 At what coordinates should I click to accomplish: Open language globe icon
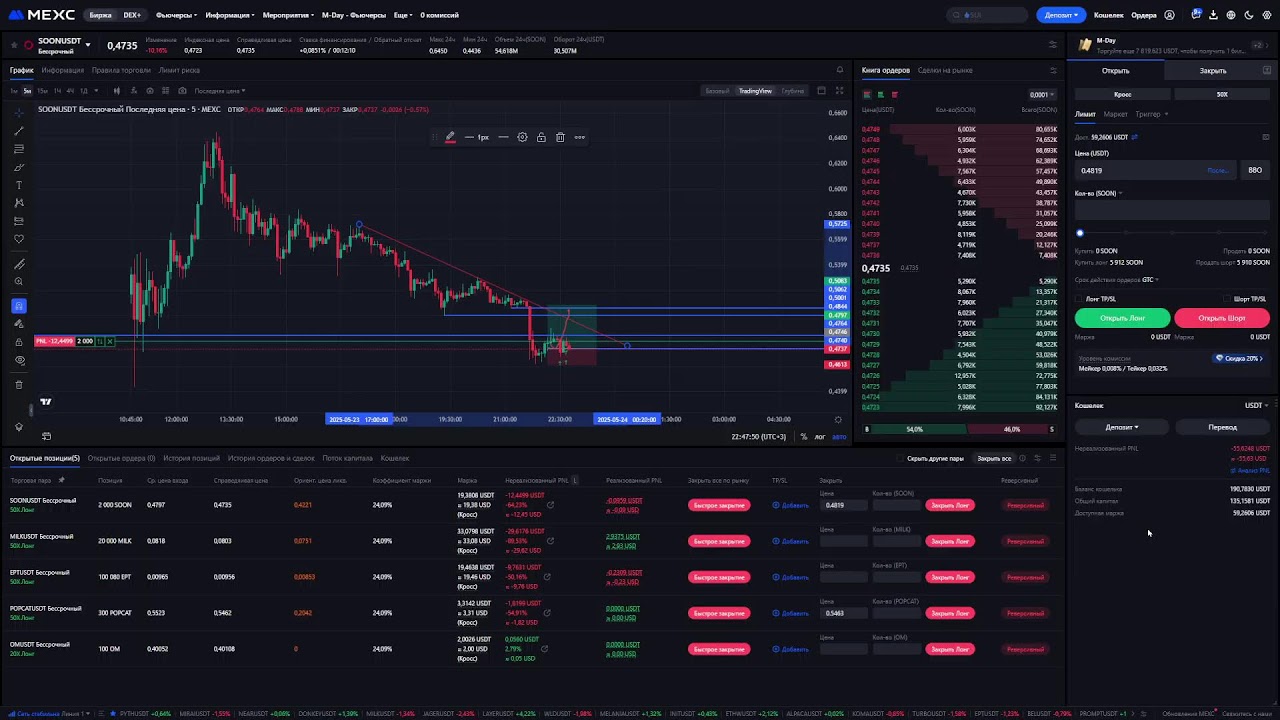click(1230, 15)
